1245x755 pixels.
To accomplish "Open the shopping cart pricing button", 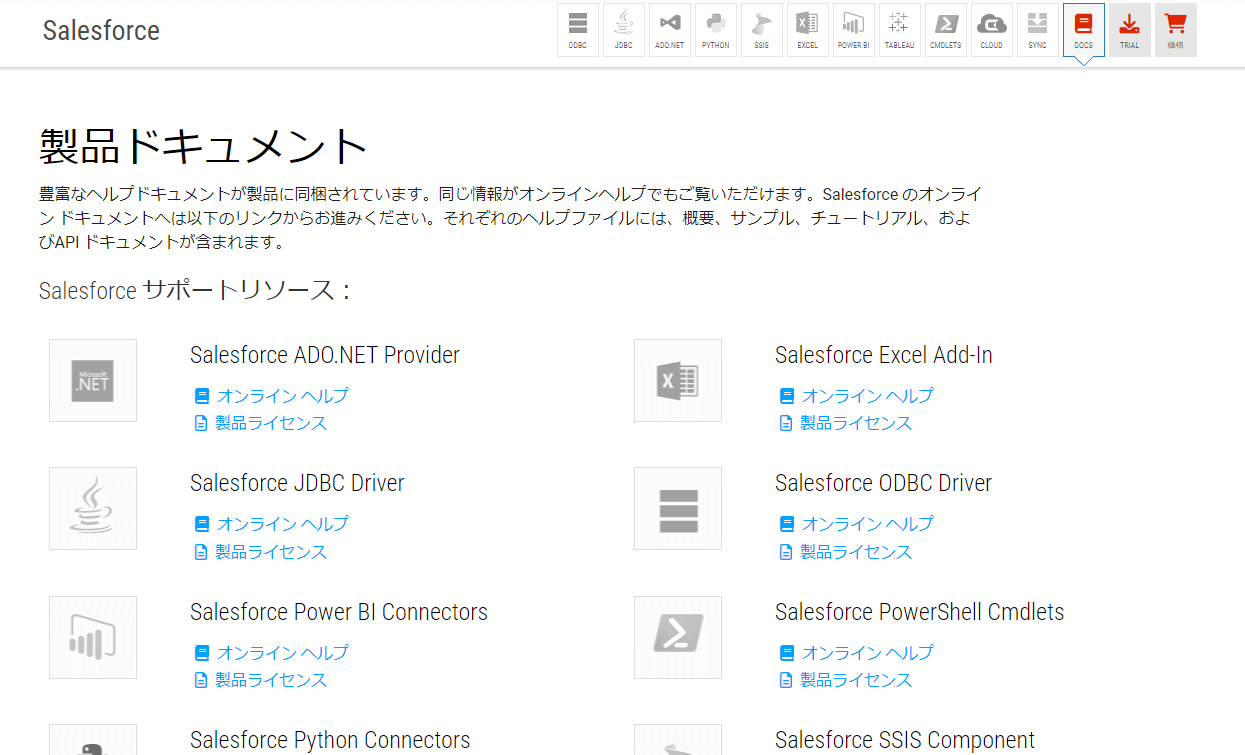I will [1176, 30].
